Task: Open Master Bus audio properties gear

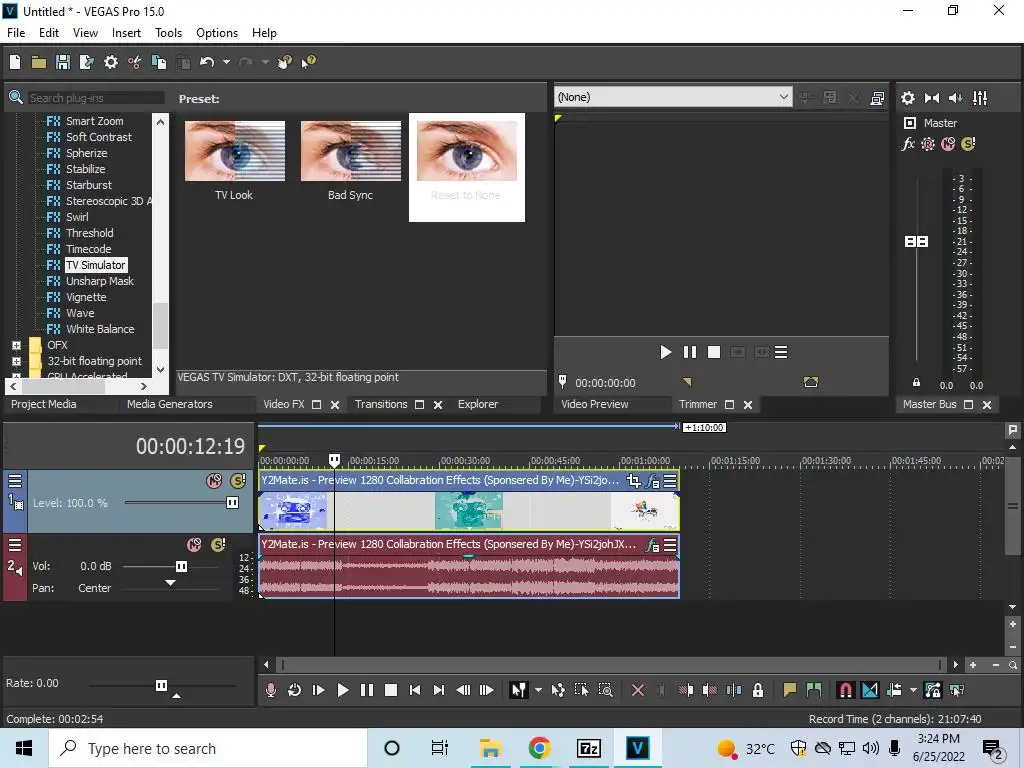Action: pyautogui.click(x=908, y=98)
